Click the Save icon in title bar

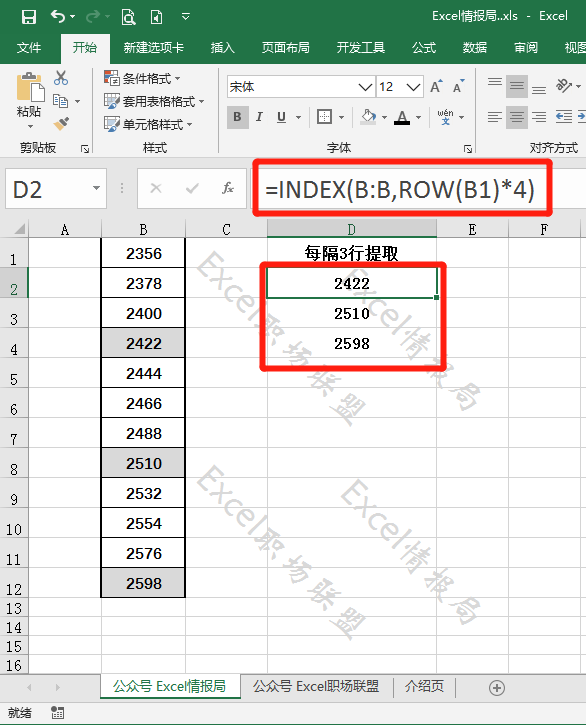point(29,17)
